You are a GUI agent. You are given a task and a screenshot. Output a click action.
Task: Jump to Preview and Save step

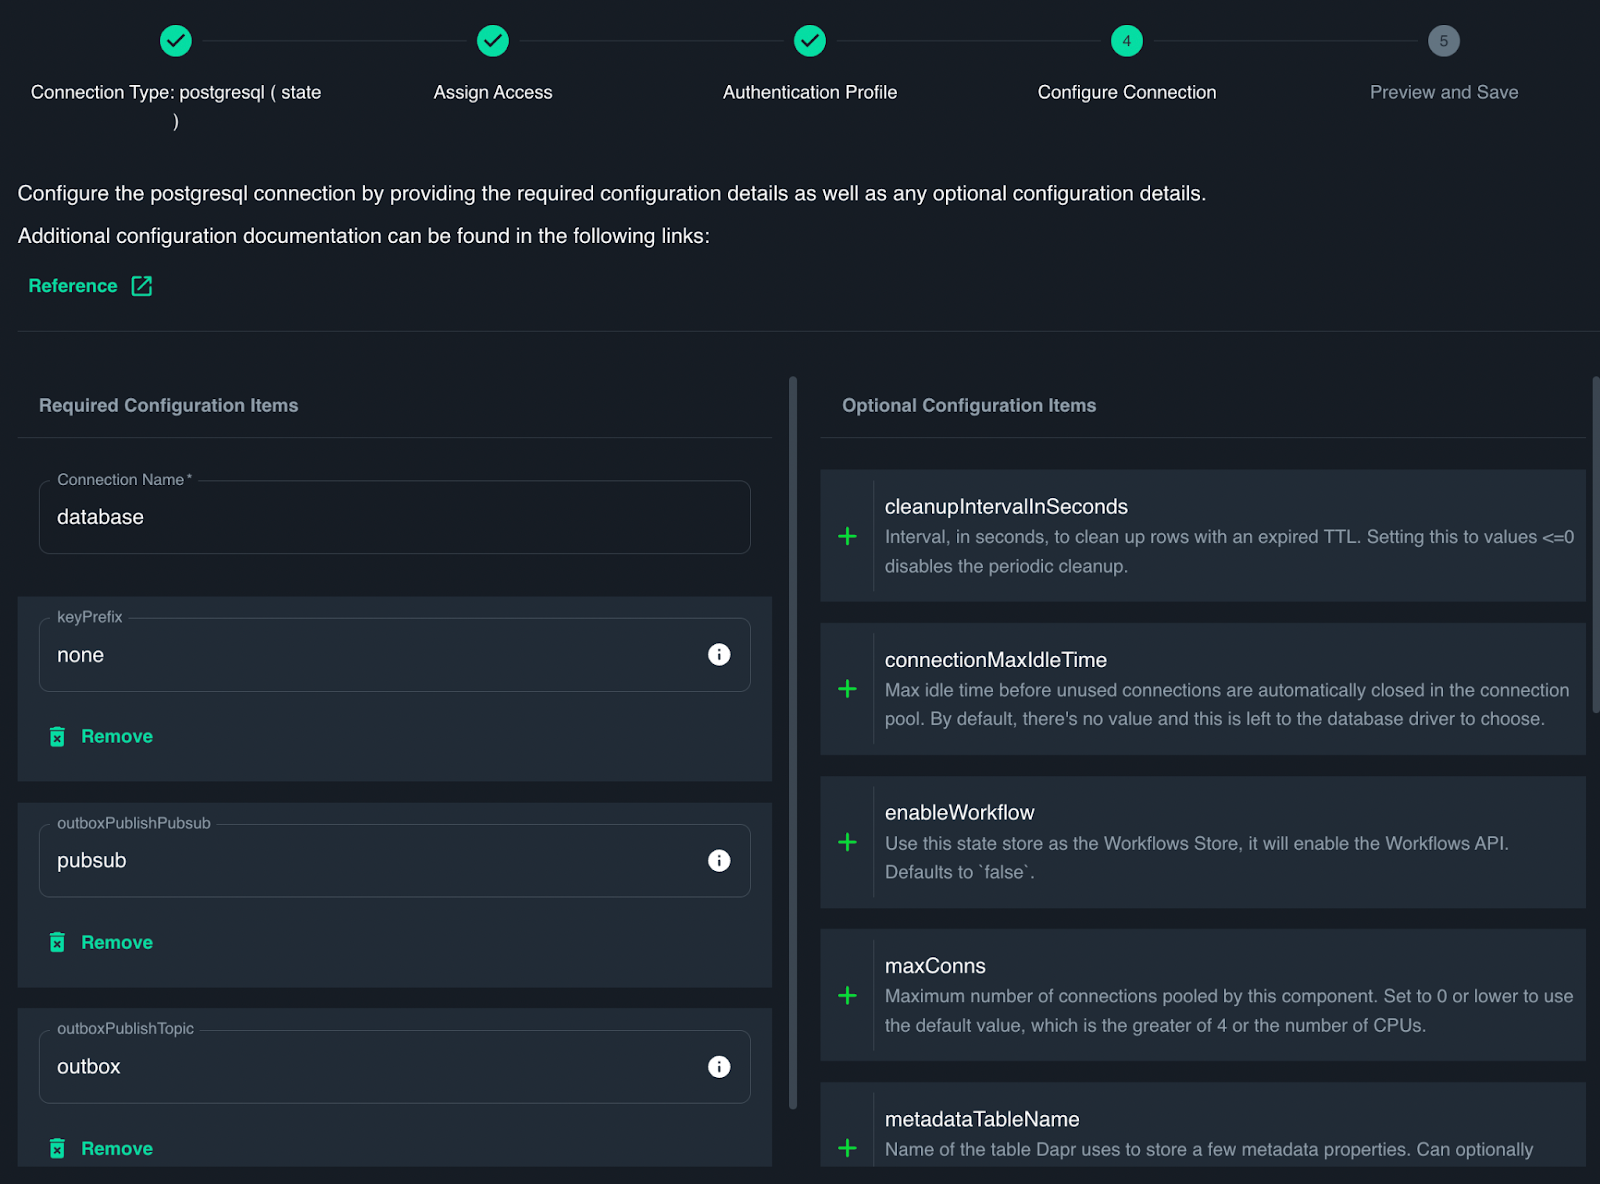(x=1443, y=41)
